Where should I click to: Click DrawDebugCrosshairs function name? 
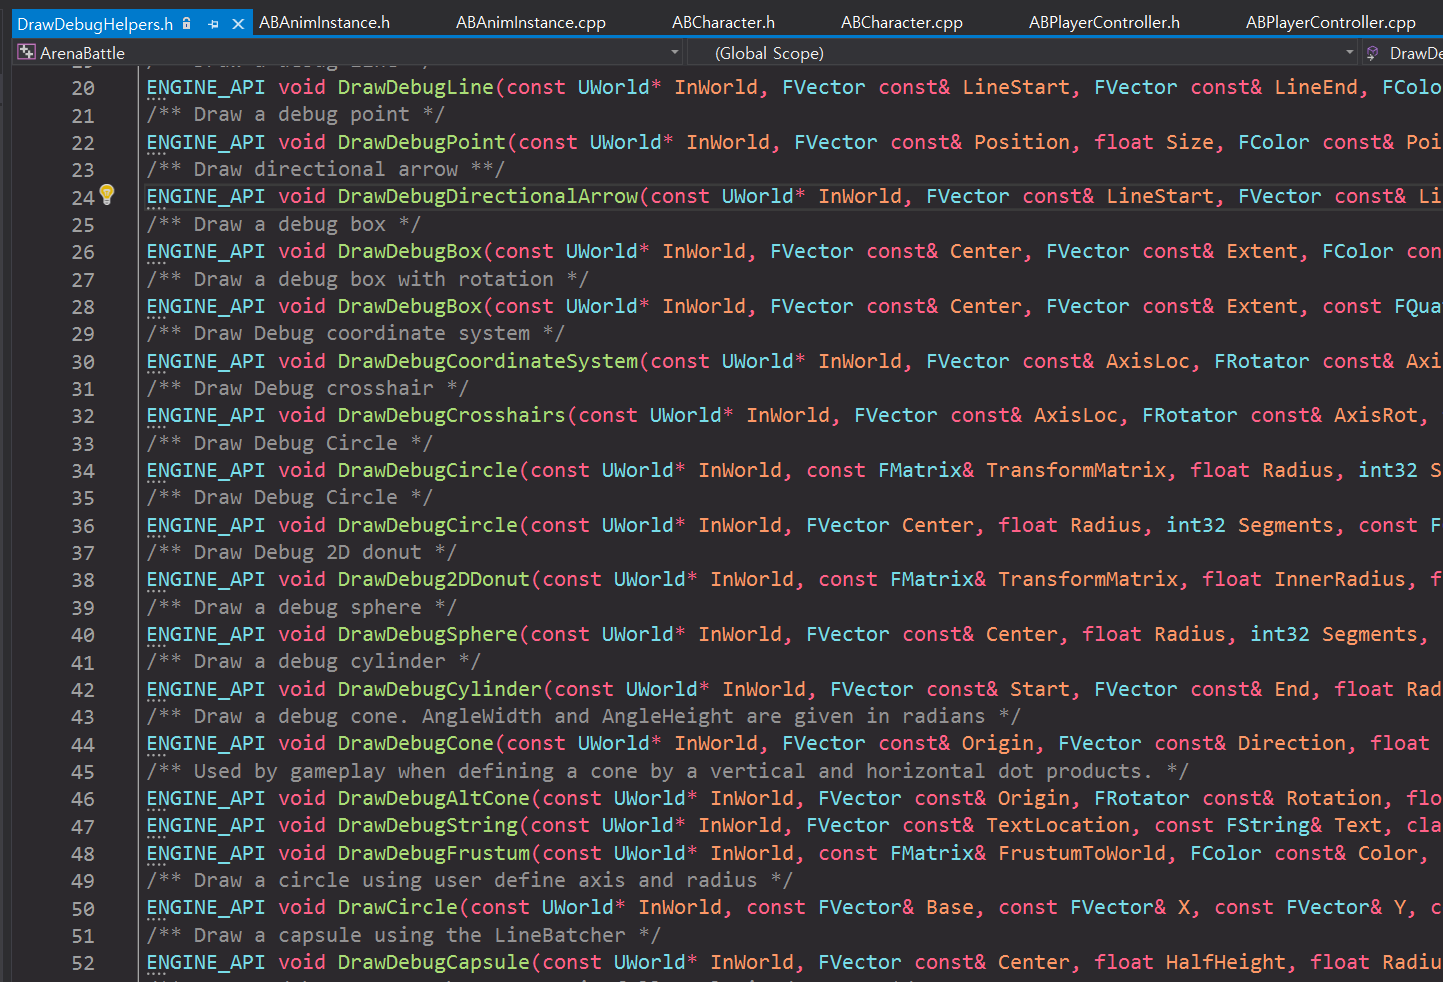tap(452, 415)
